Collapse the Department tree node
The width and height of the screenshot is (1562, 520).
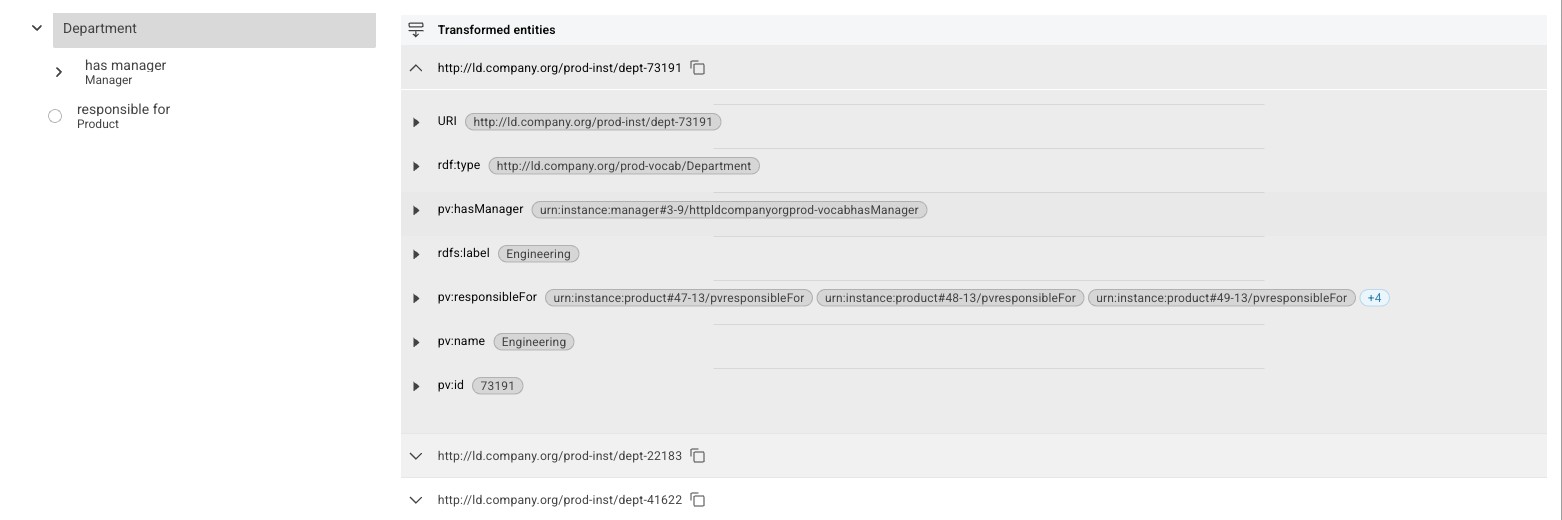coord(37,28)
